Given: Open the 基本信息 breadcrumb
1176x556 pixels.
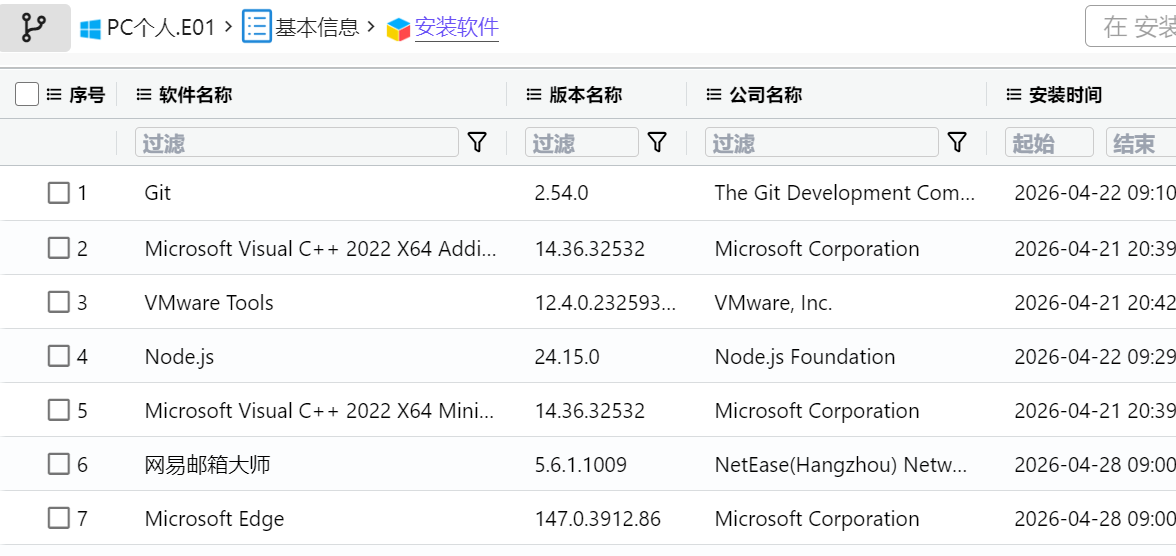Looking at the screenshot, I should coord(317,29).
